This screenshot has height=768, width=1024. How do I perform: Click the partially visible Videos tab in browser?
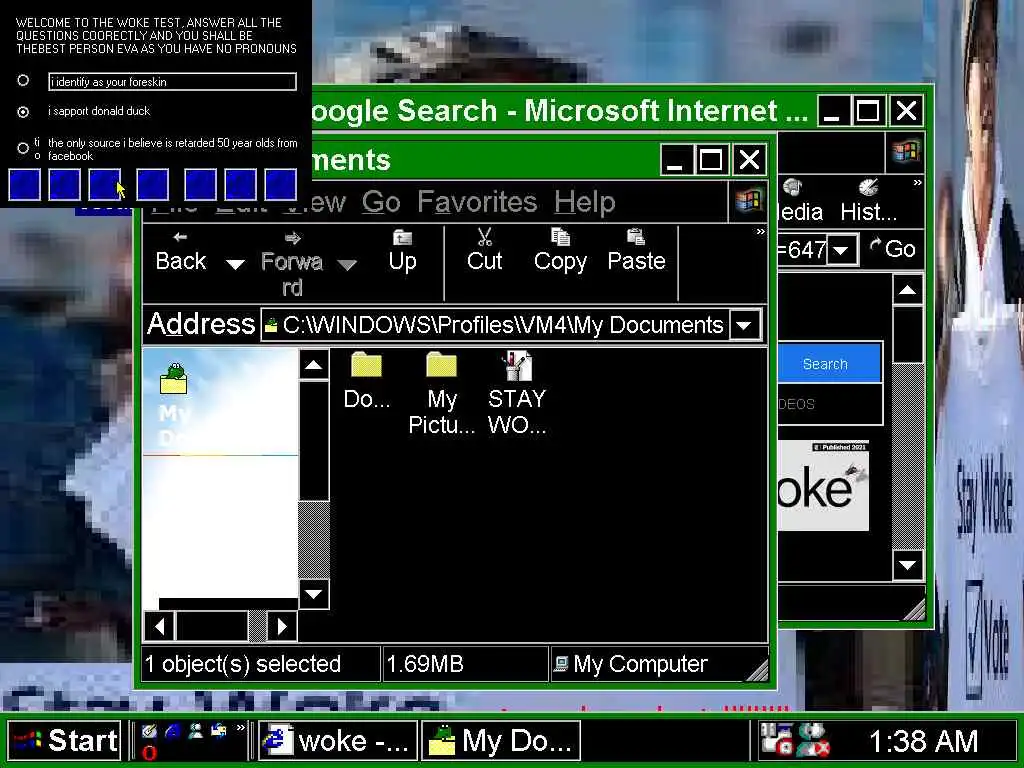(797, 404)
